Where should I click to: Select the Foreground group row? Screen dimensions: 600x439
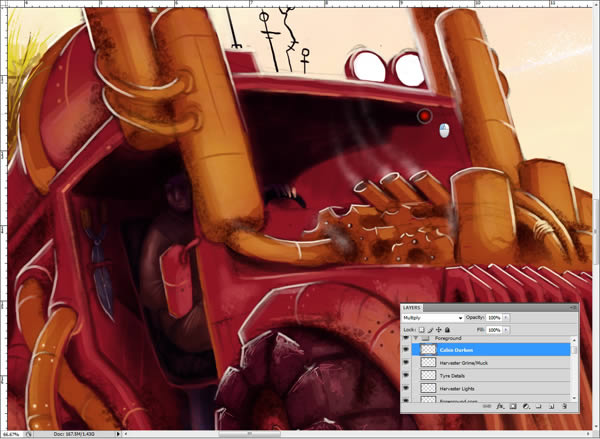click(491, 338)
